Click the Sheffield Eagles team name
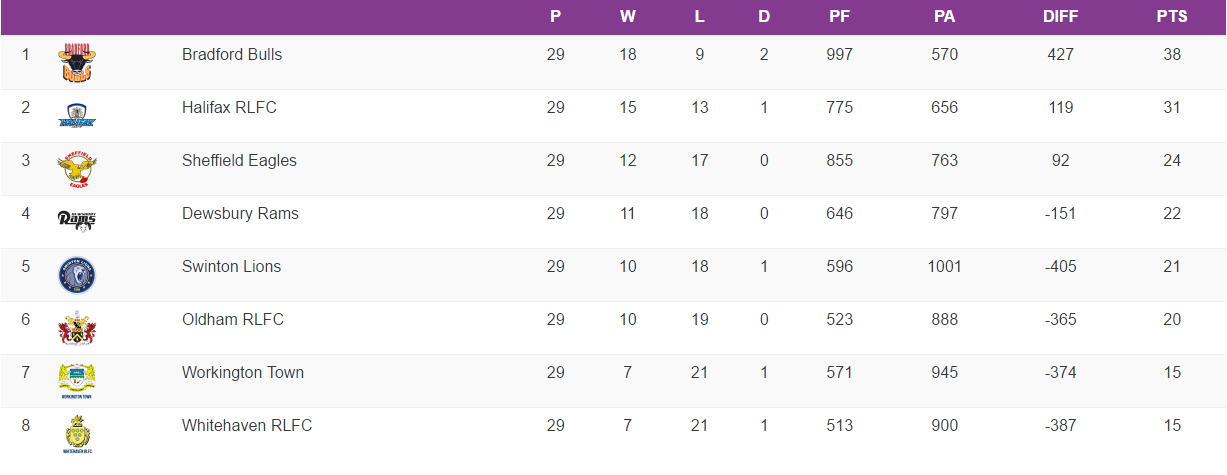This screenshot has height=475, width=1227. pyautogui.click(x=239, y=160)
